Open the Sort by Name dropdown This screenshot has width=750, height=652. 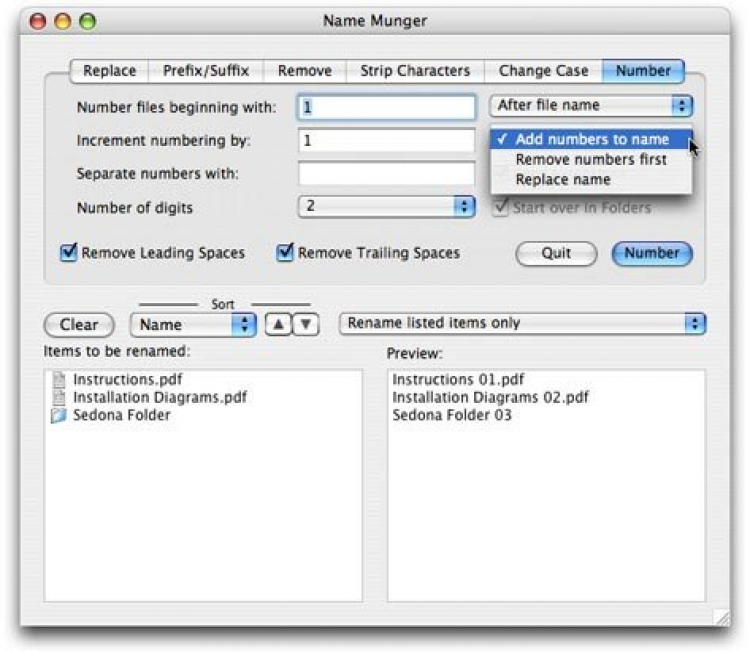[193, 325]
